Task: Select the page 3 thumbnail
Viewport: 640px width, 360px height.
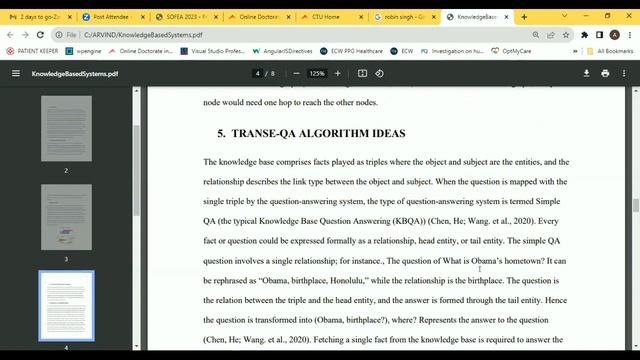Action: tap(67, 217)
